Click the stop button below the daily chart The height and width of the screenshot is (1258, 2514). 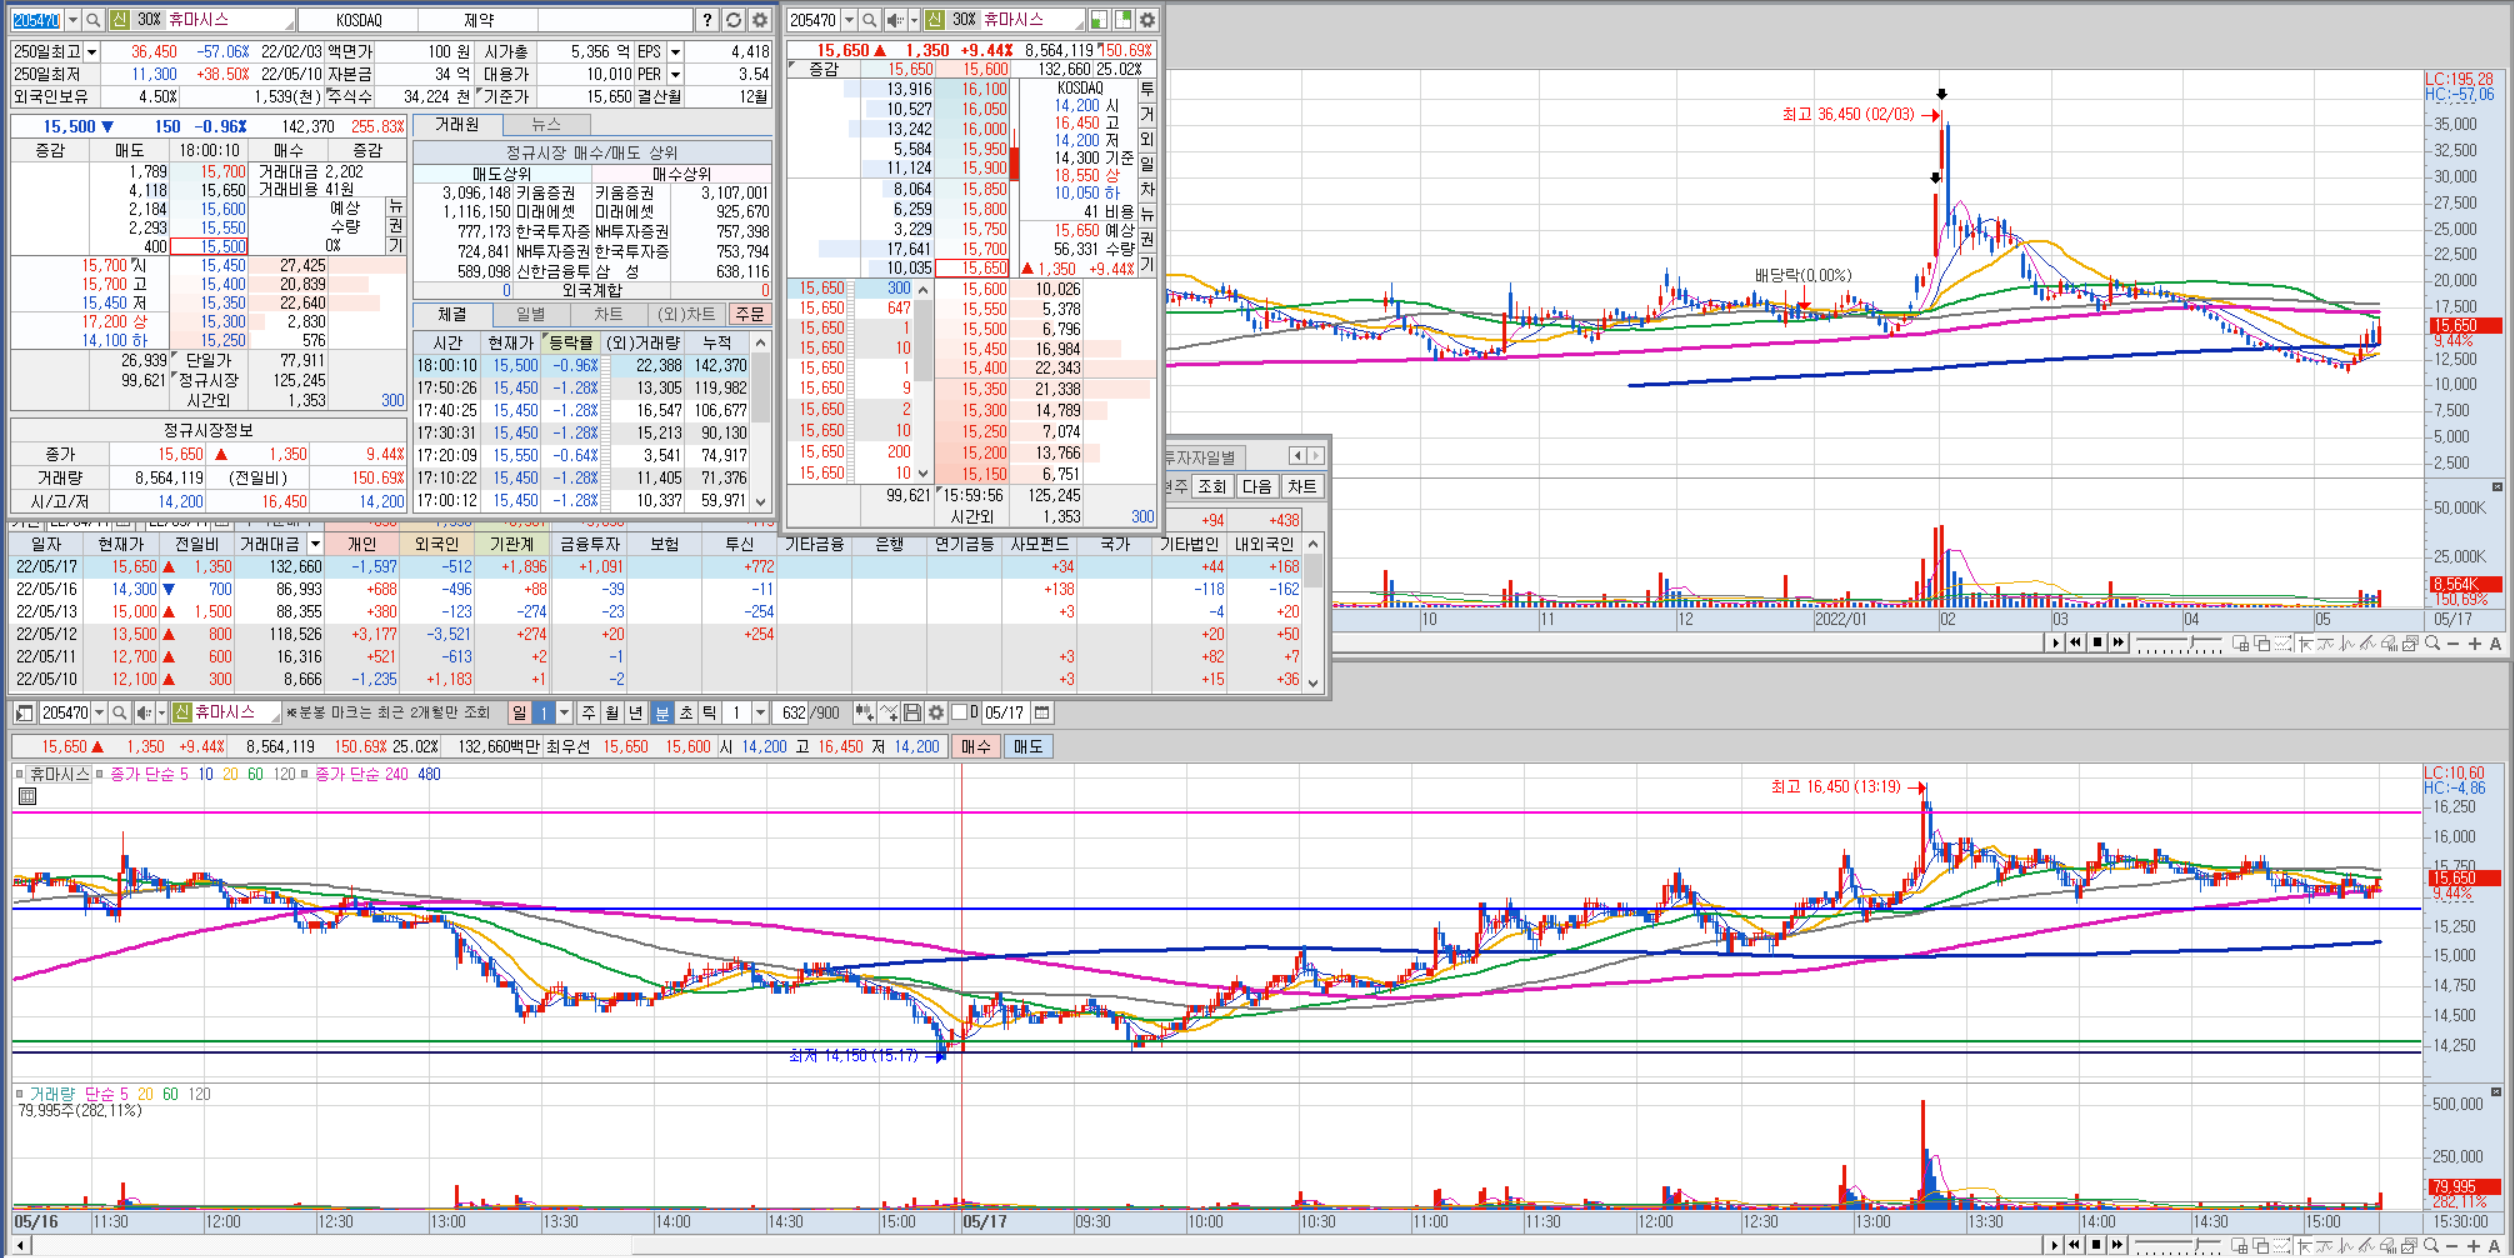(x=2097, y=643)
